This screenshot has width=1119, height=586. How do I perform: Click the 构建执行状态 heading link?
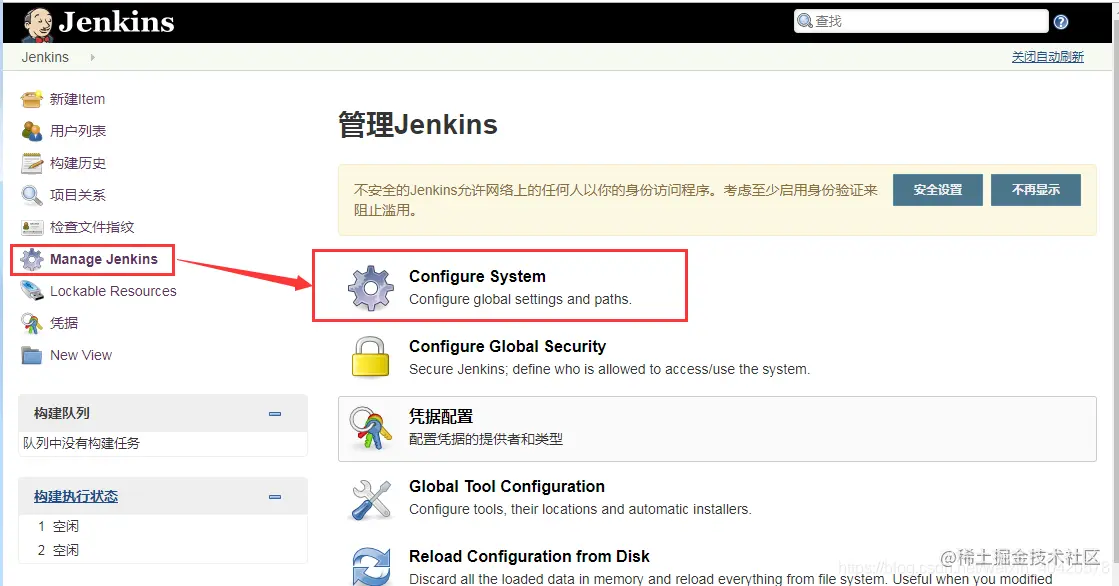76,497
